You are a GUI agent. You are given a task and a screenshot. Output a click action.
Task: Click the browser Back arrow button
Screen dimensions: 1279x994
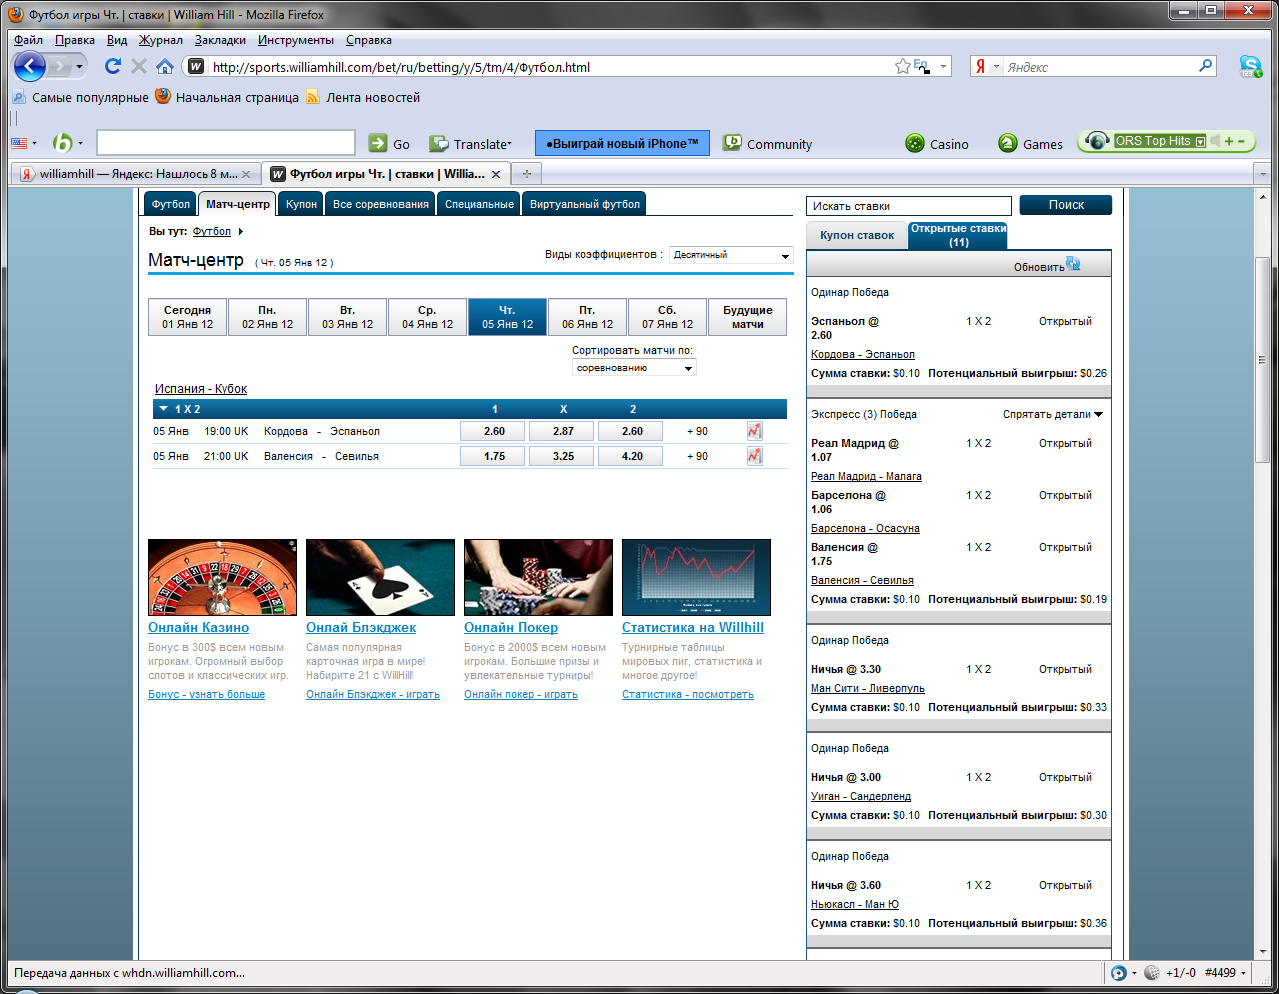click(30, 67)
